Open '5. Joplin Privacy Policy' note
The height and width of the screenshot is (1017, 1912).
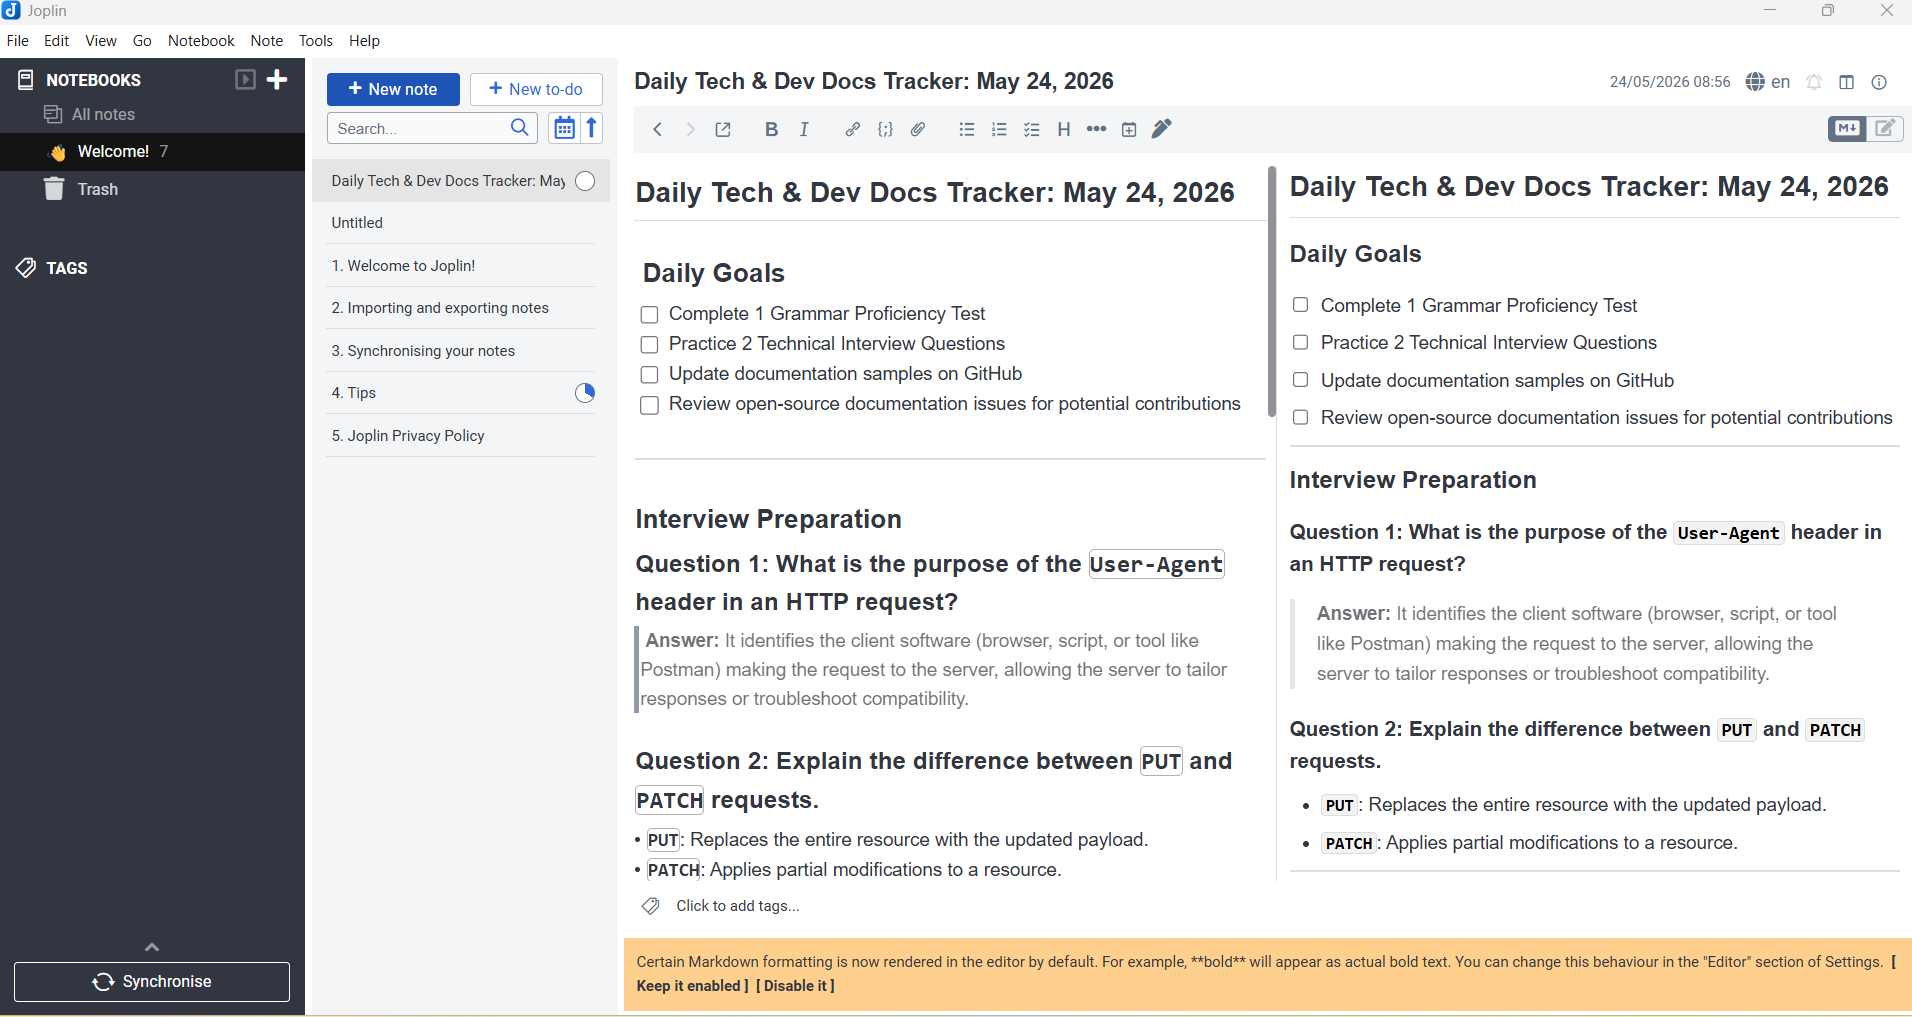pos(461,436)
